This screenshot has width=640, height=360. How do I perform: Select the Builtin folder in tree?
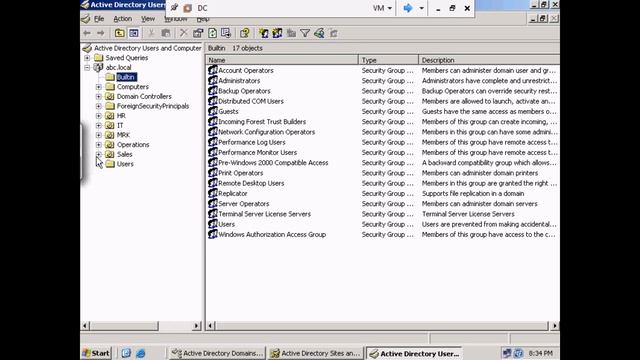pyautogui.click(x=126, y=77)
